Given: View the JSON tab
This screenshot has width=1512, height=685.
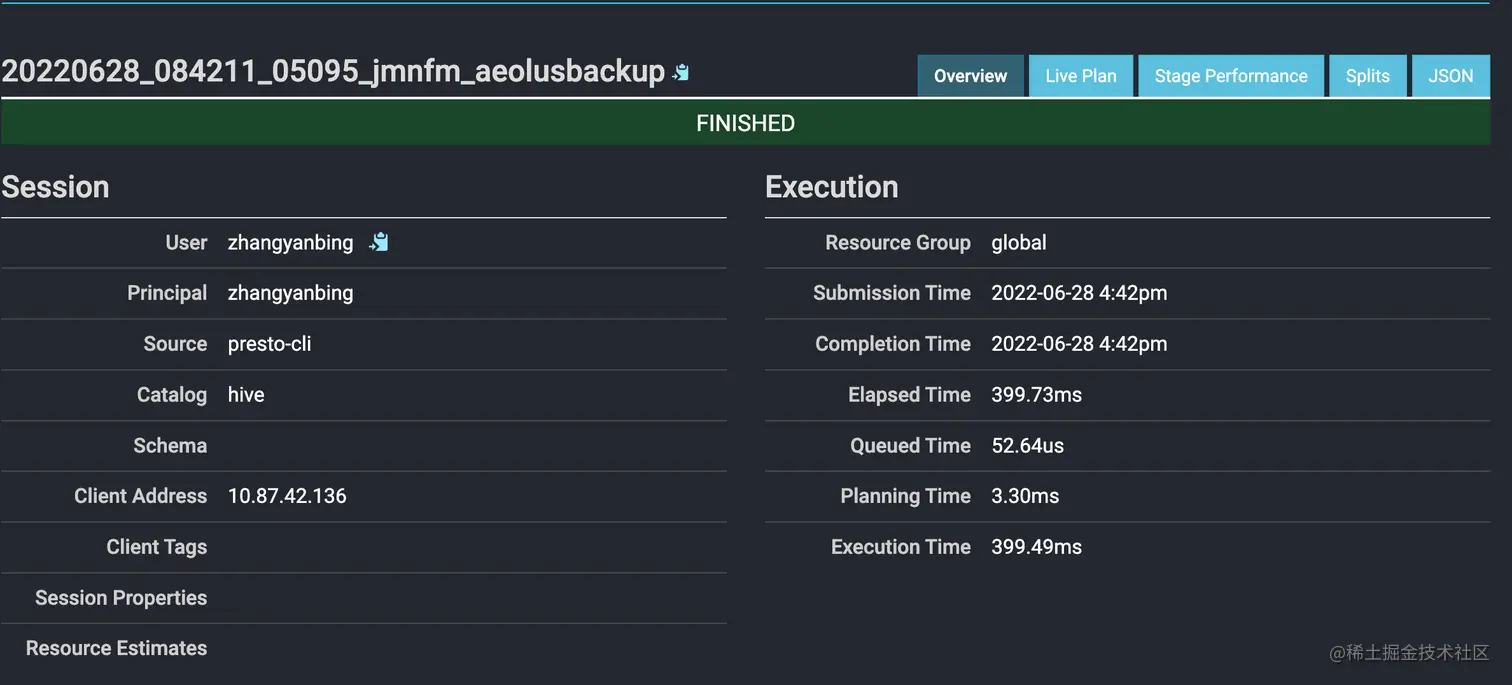Looking at the screenshot, I should 1450,76.
